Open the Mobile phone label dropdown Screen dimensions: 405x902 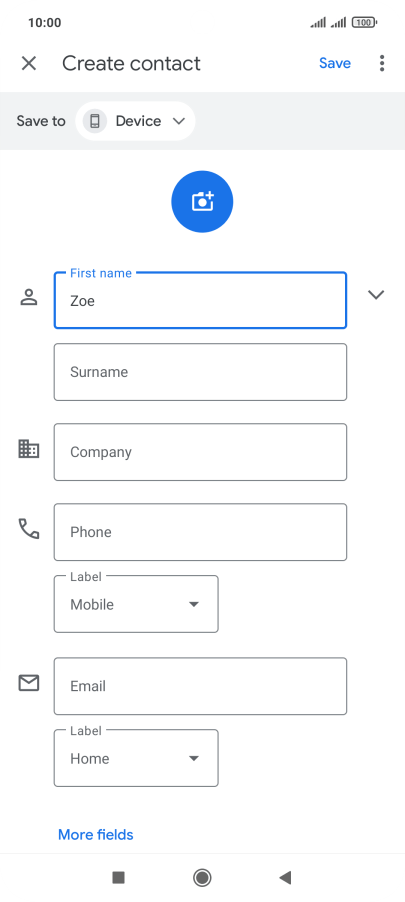coord(136,604)
